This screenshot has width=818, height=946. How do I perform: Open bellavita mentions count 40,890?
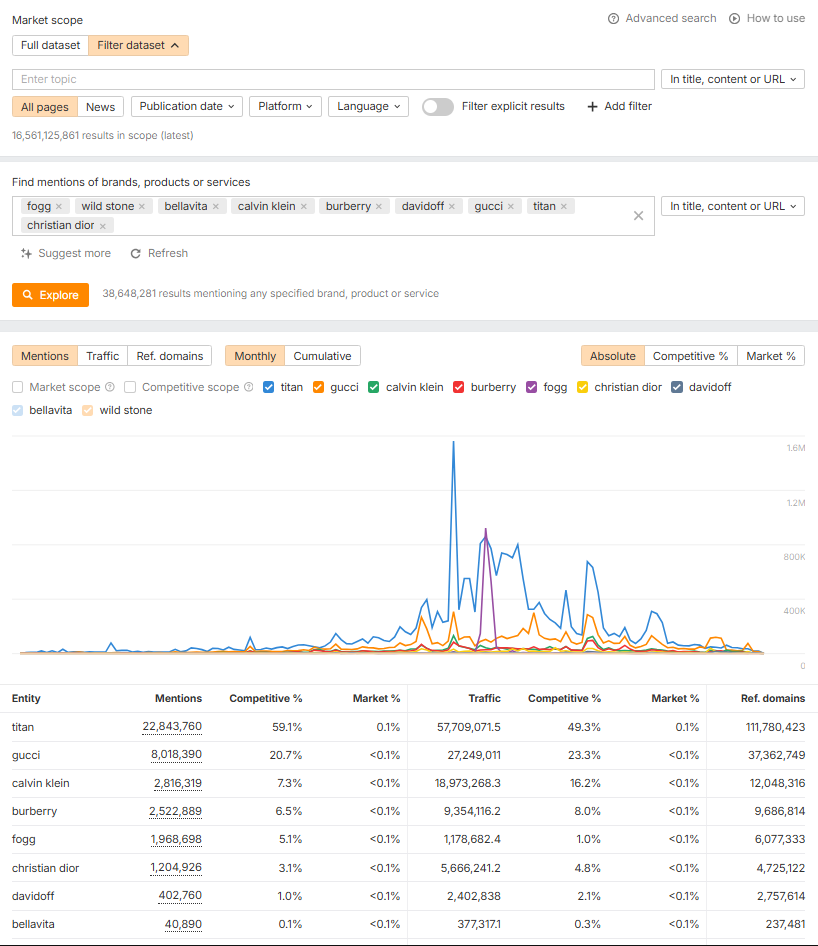(x=183, y=924)
